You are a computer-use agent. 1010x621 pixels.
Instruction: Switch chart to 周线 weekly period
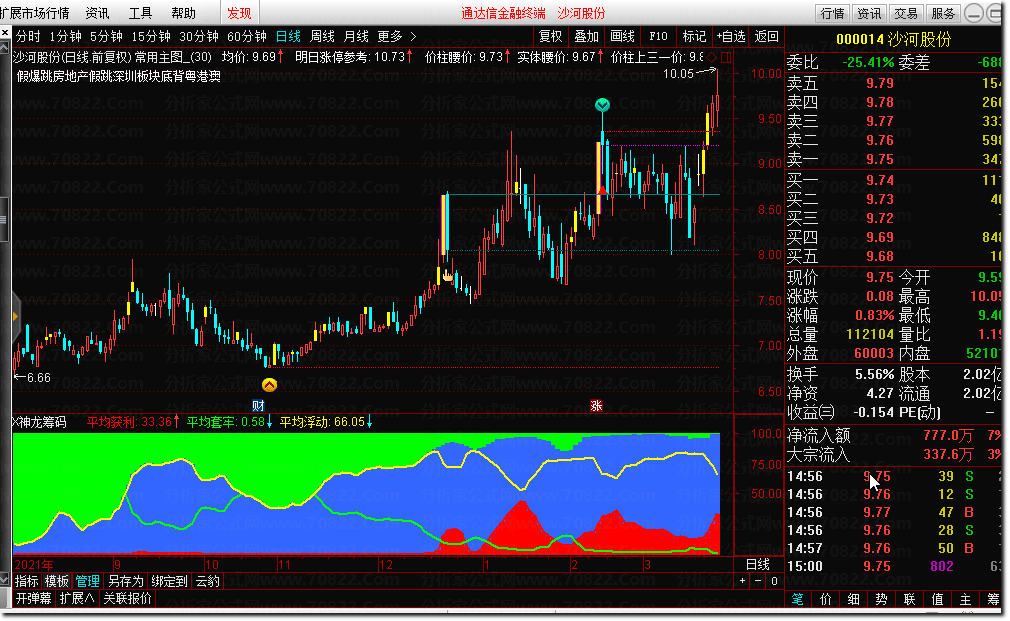tap(322, 37)
